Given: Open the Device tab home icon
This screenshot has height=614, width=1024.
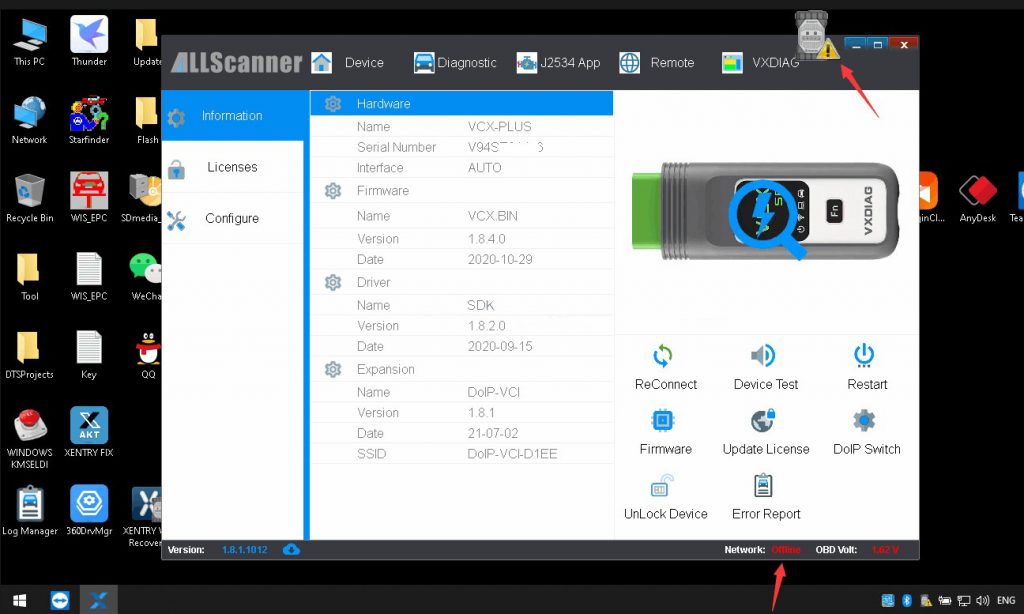Looking at the screenshot, I should 321,63.
